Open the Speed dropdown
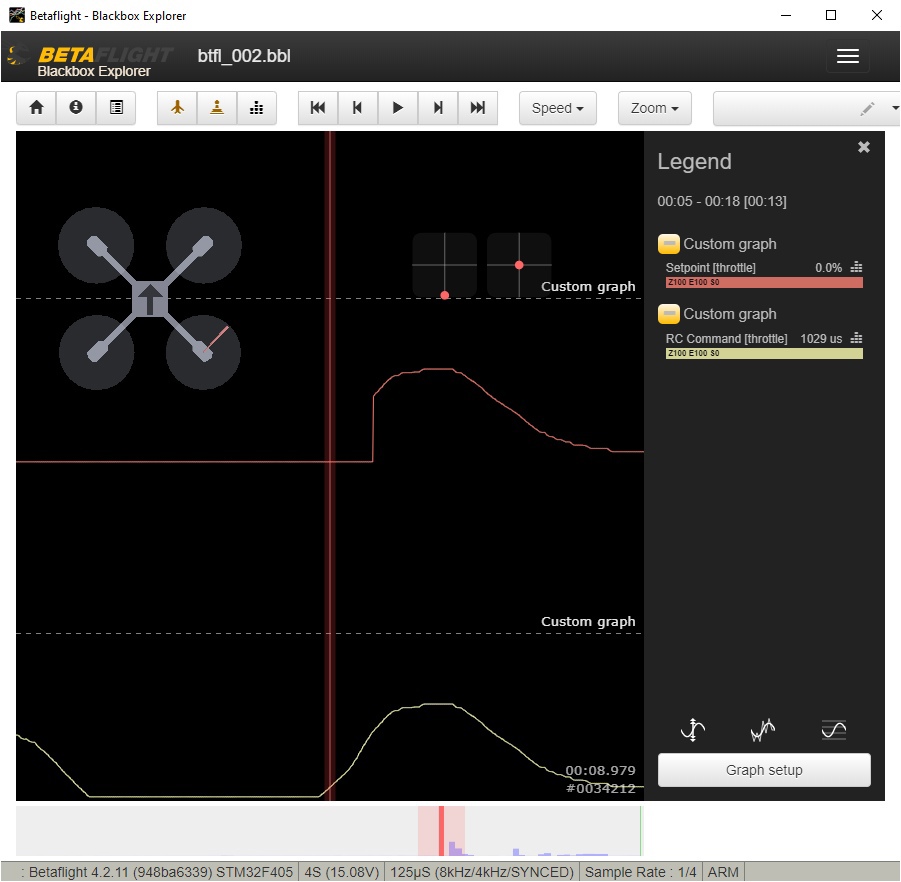Image resolution: width=901 pixels, height=882 pixels. point(557,108)
